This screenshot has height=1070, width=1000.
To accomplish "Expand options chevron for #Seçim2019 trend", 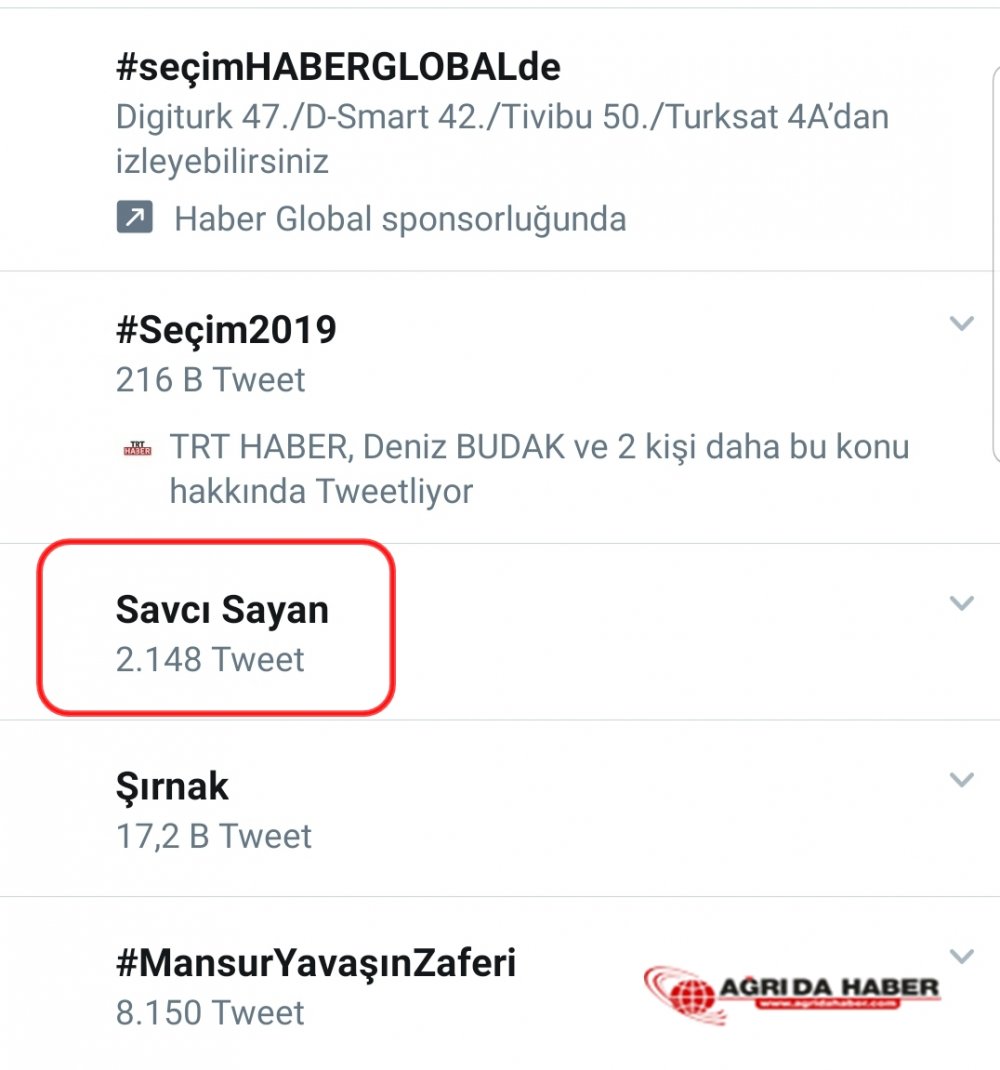I will (961, 323).
